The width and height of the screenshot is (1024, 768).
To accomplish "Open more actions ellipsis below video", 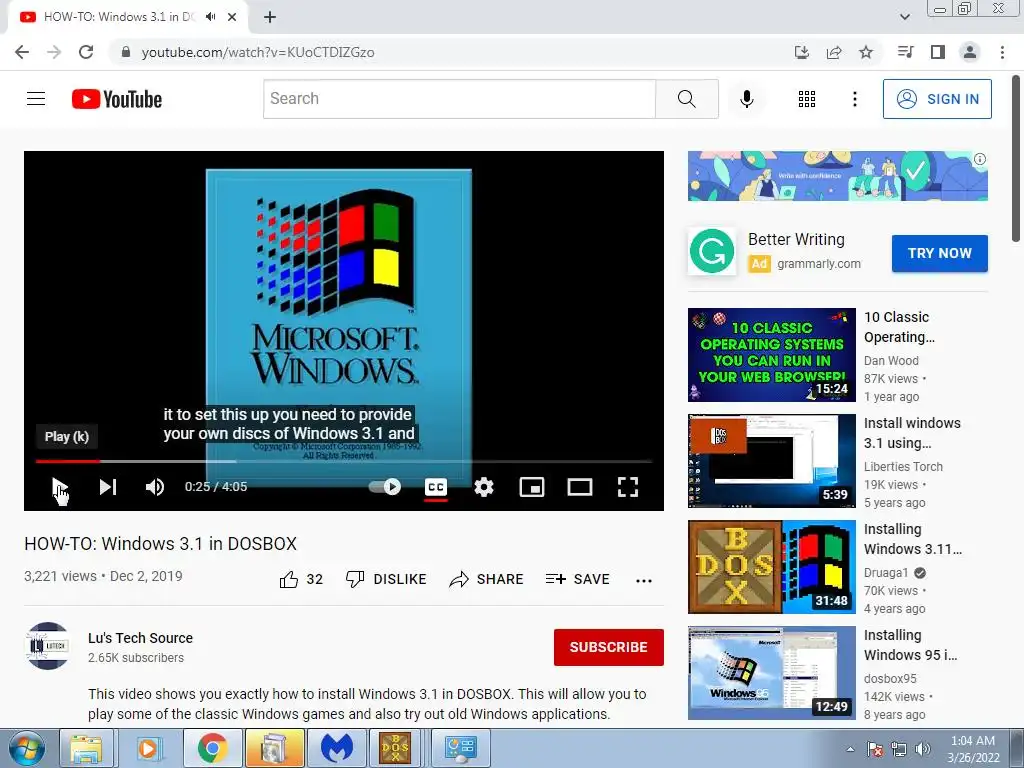I will pos(644,581).
